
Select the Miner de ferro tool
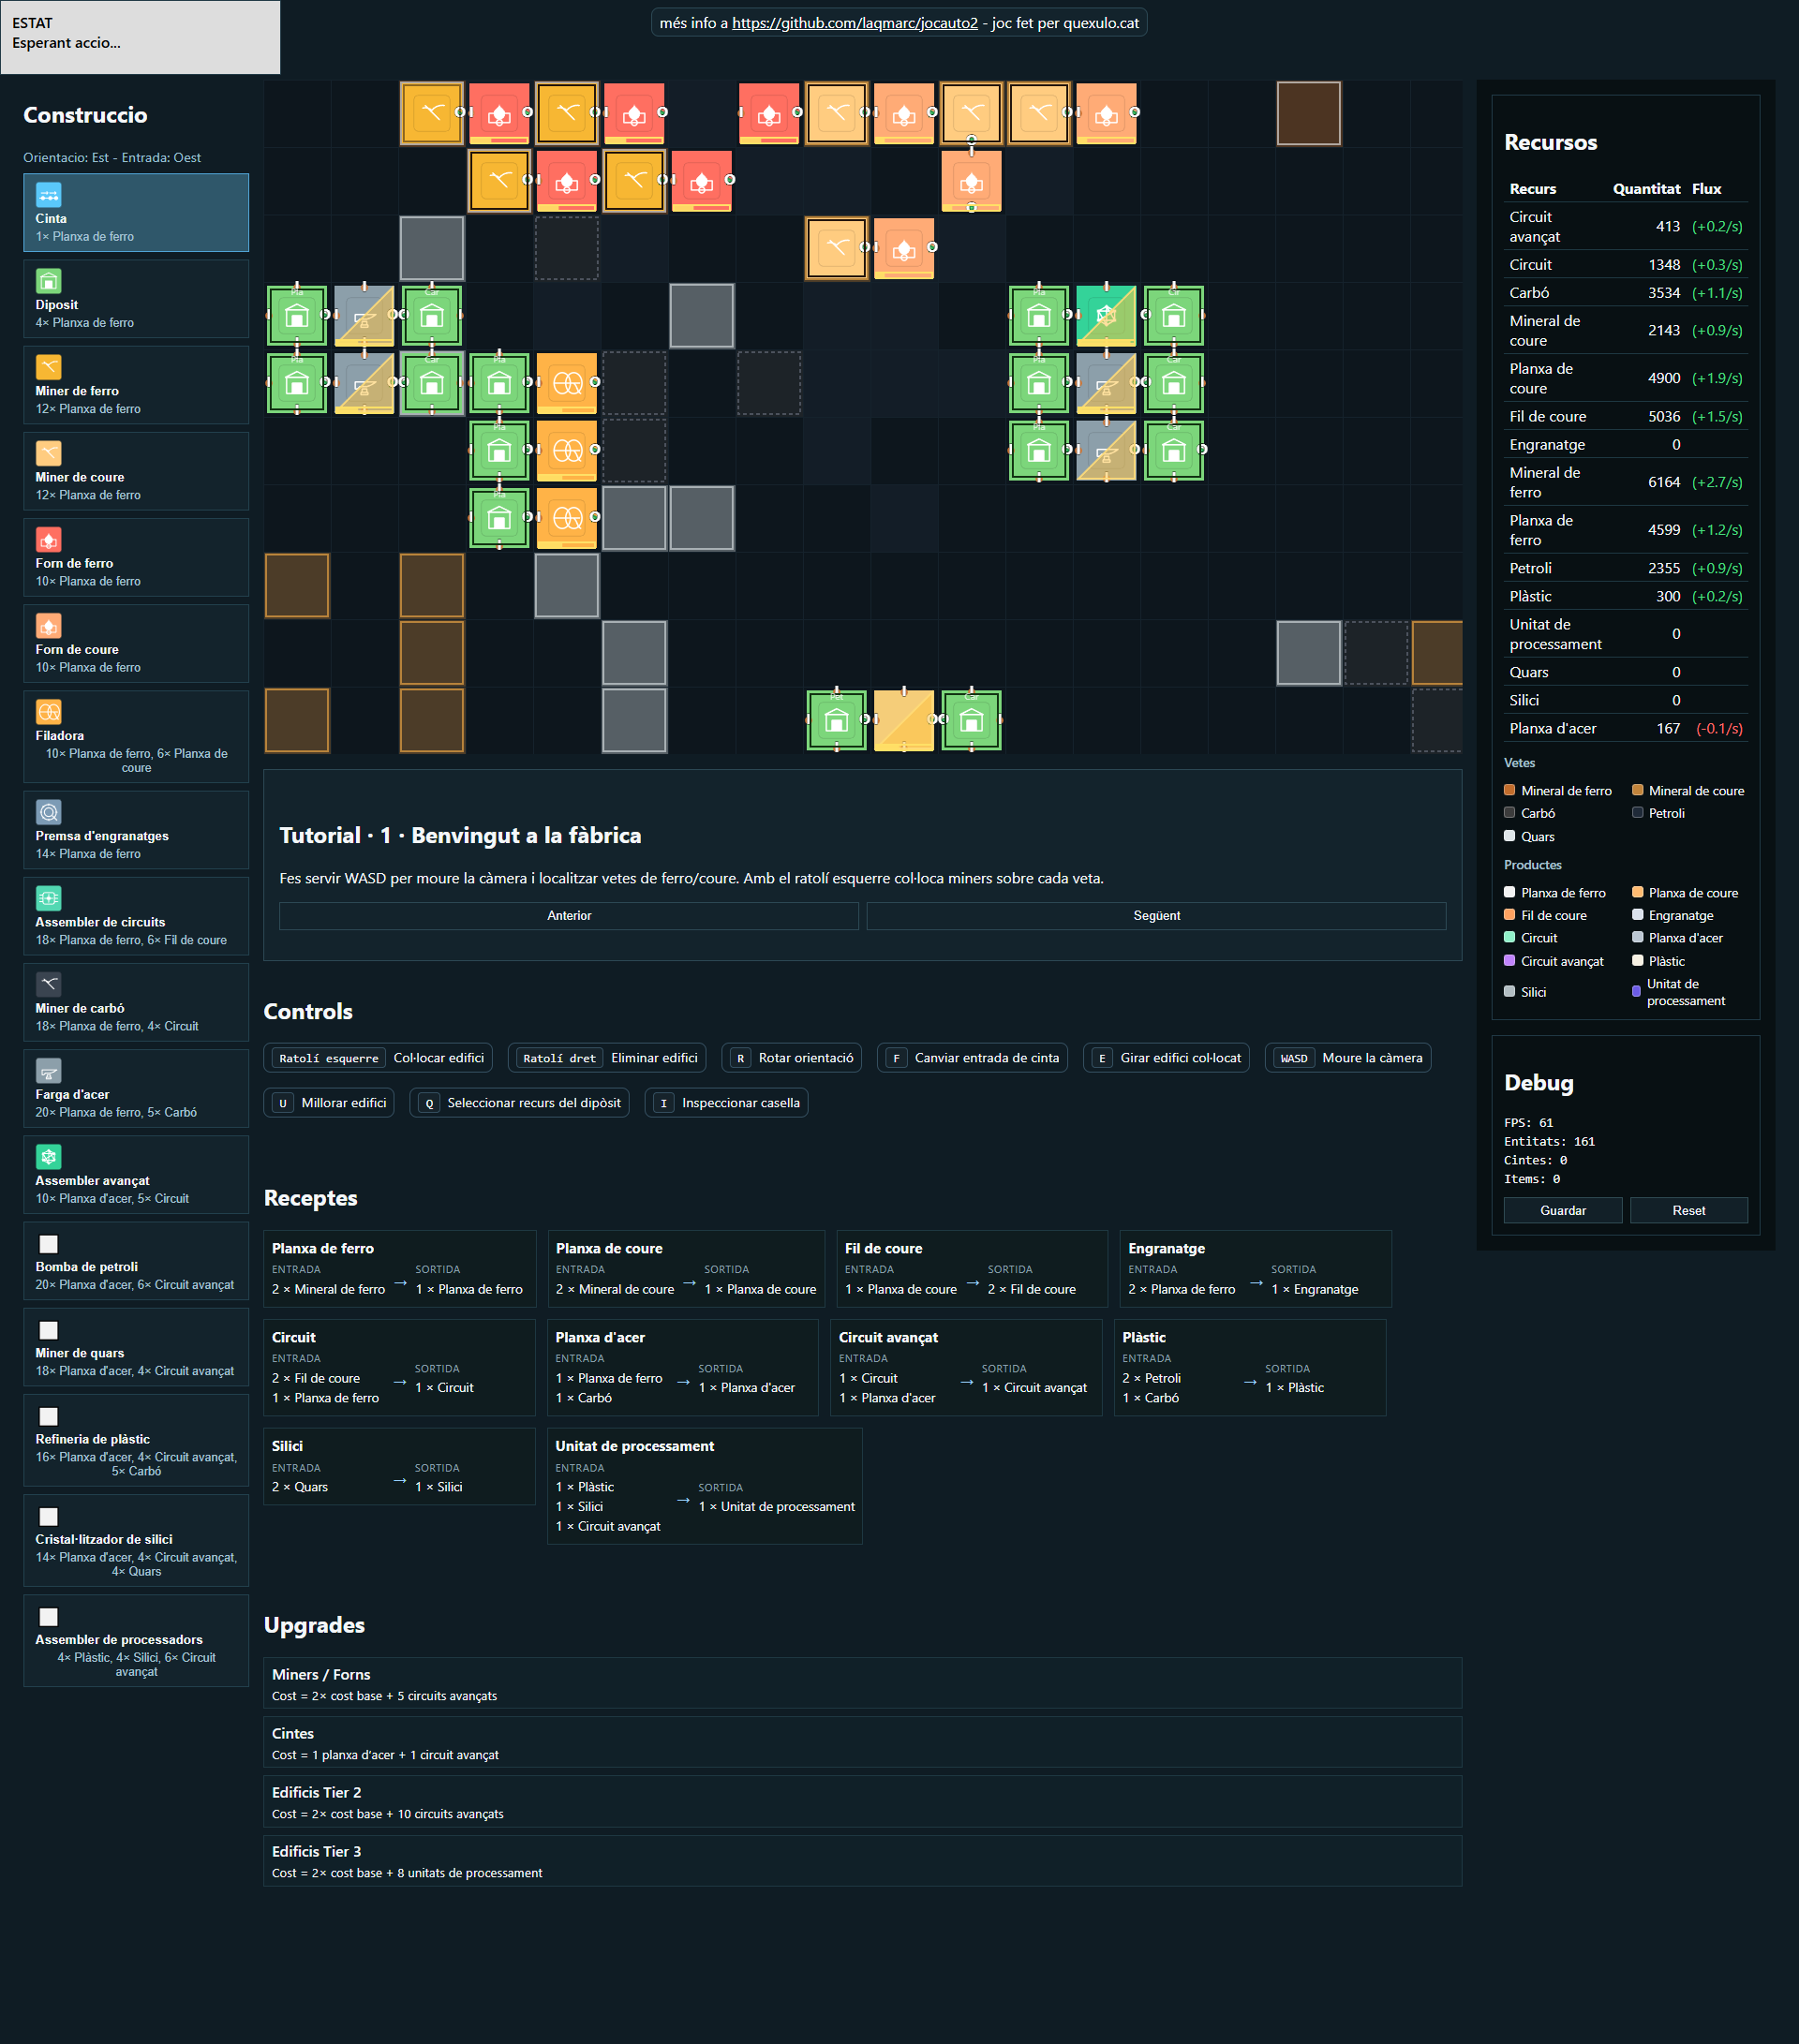(135, 385)
